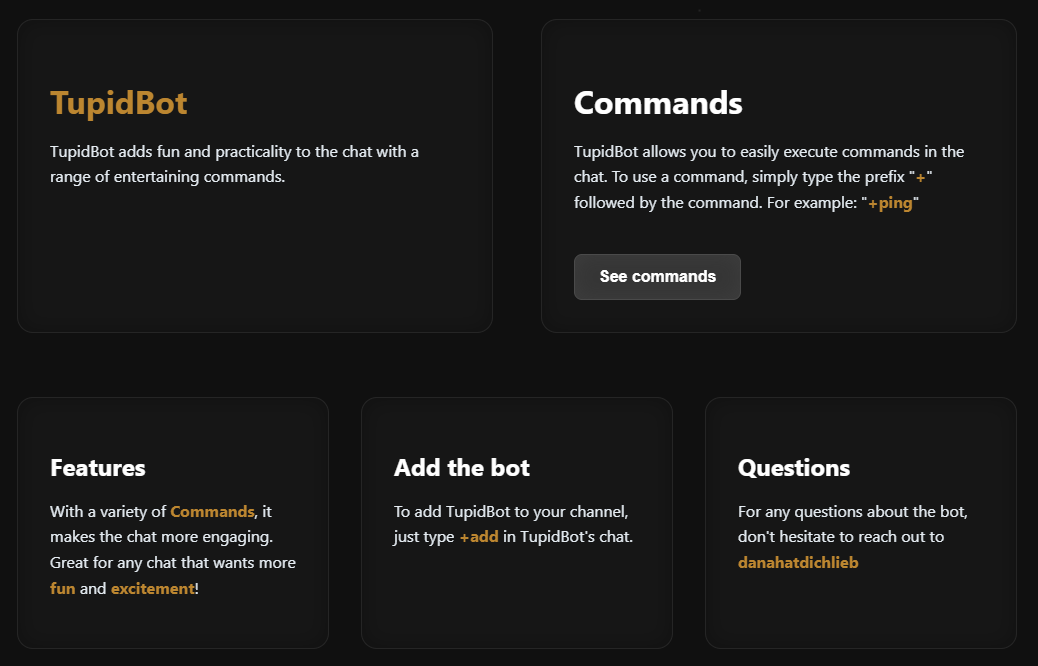Select the Commands card heading

point(657,102)
